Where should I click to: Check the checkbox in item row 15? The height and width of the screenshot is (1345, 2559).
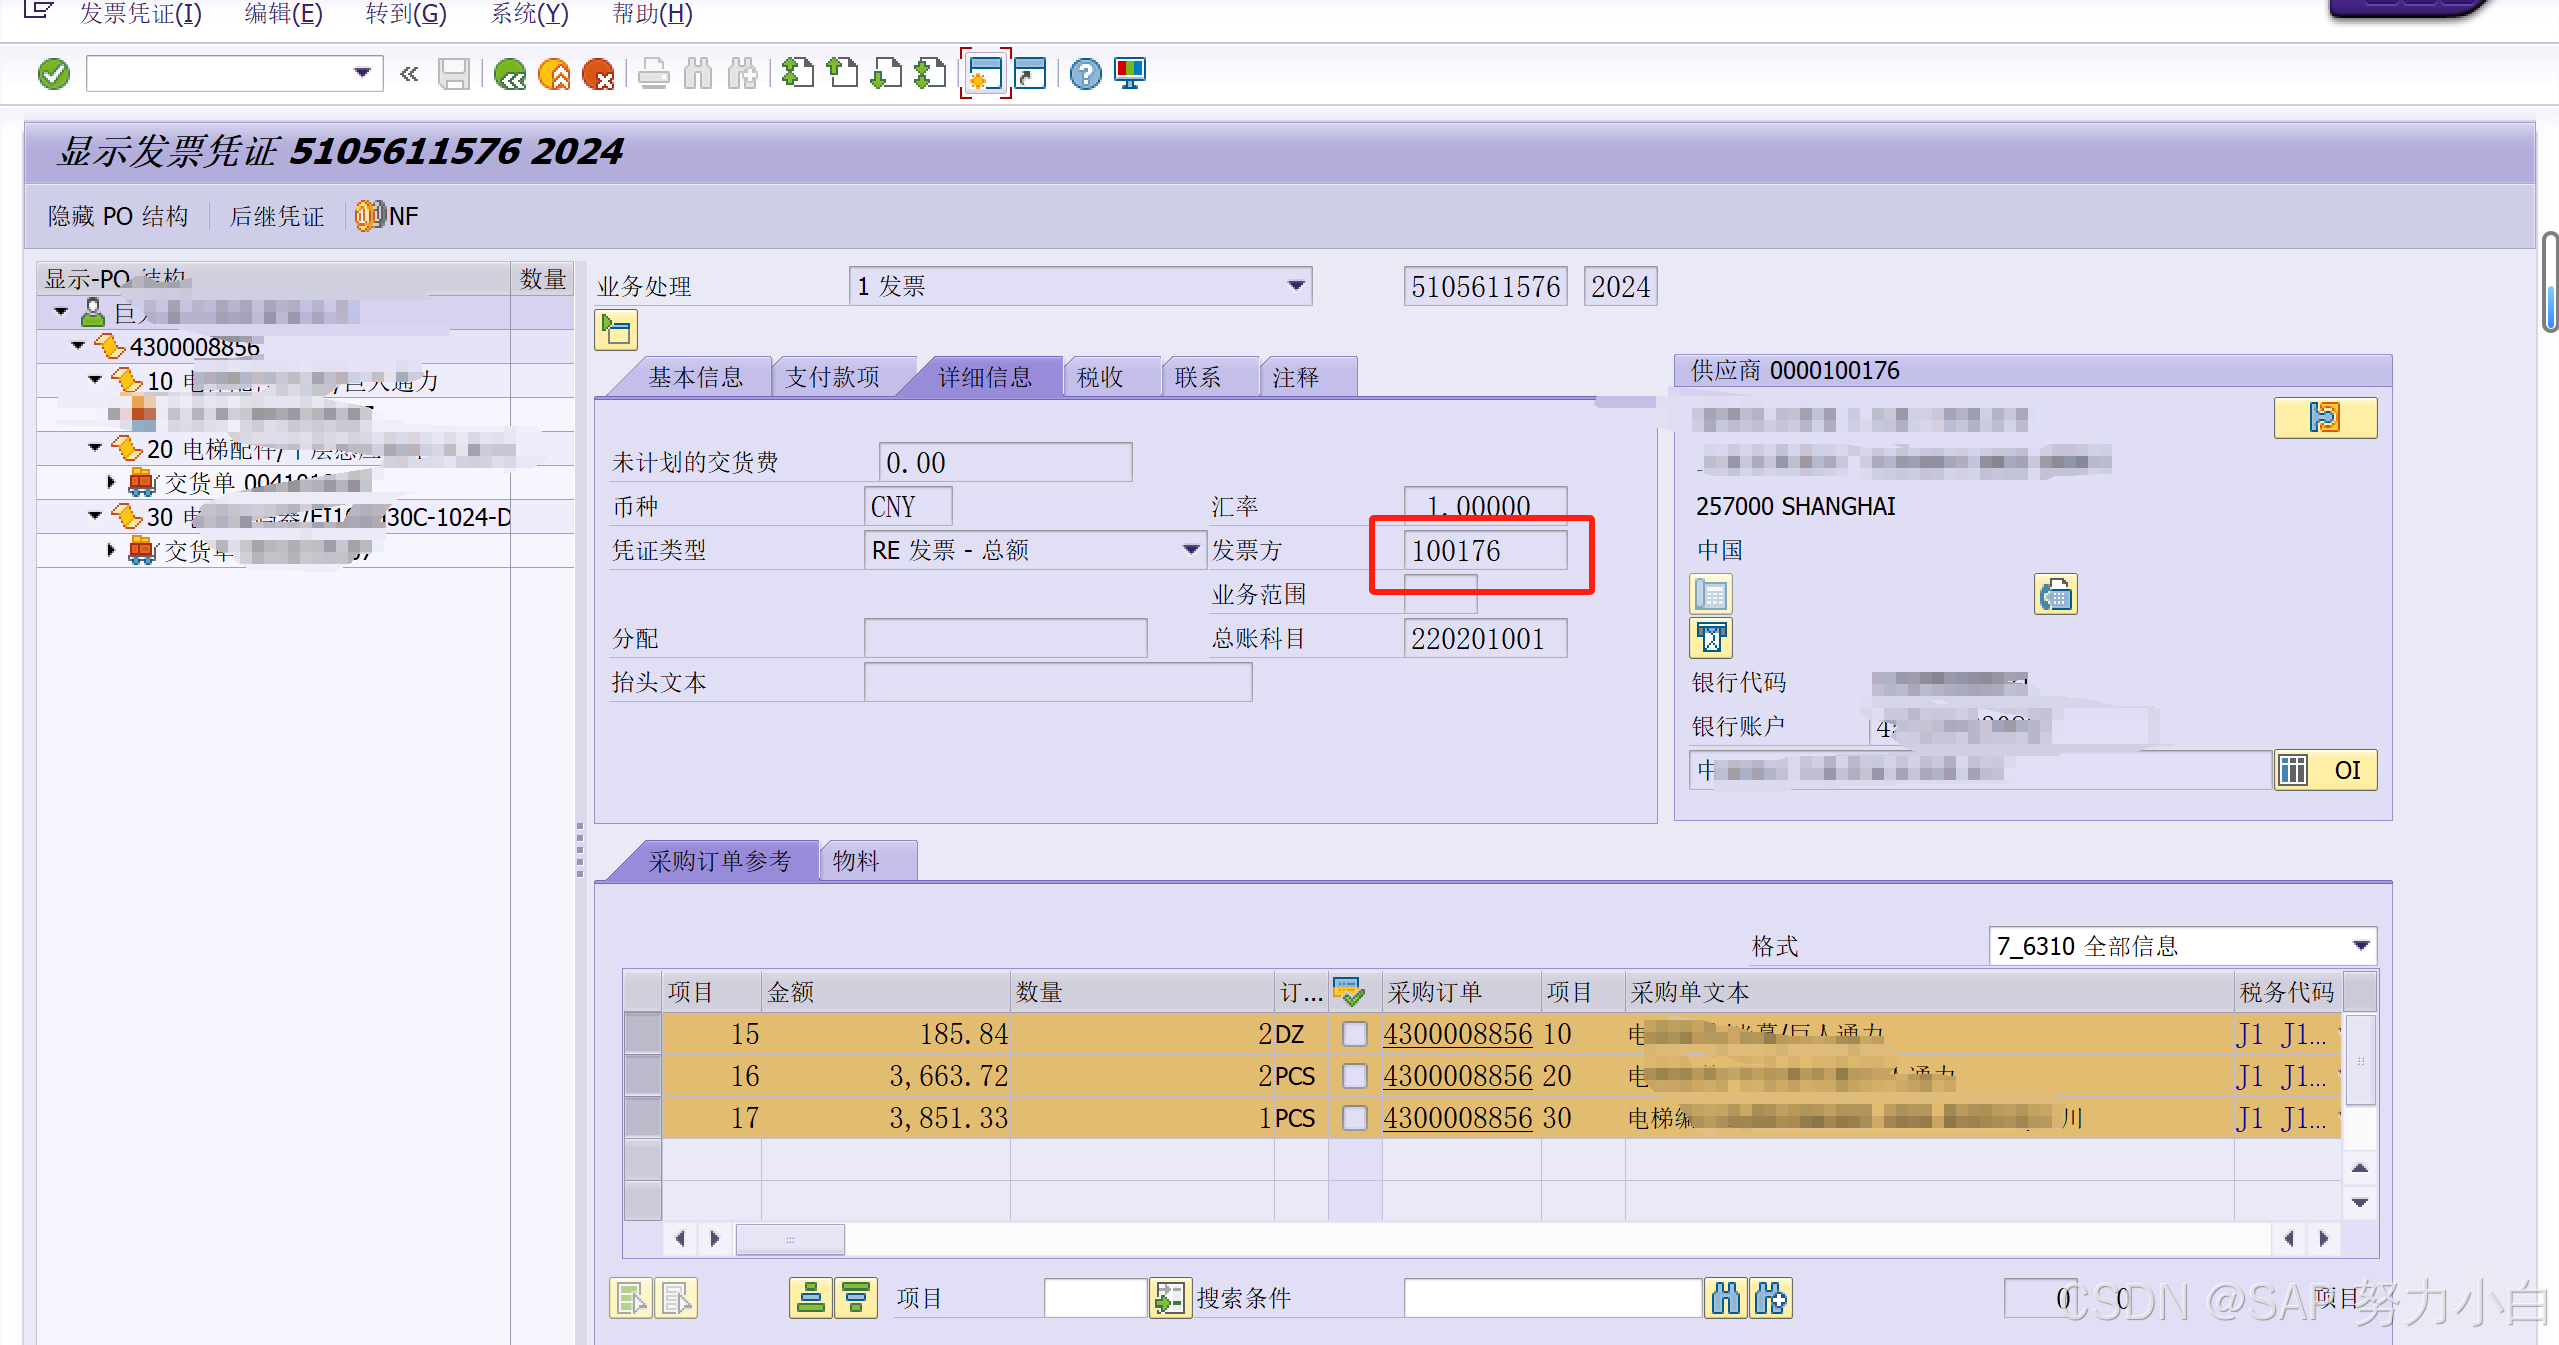click(x=1355, y=1034)
